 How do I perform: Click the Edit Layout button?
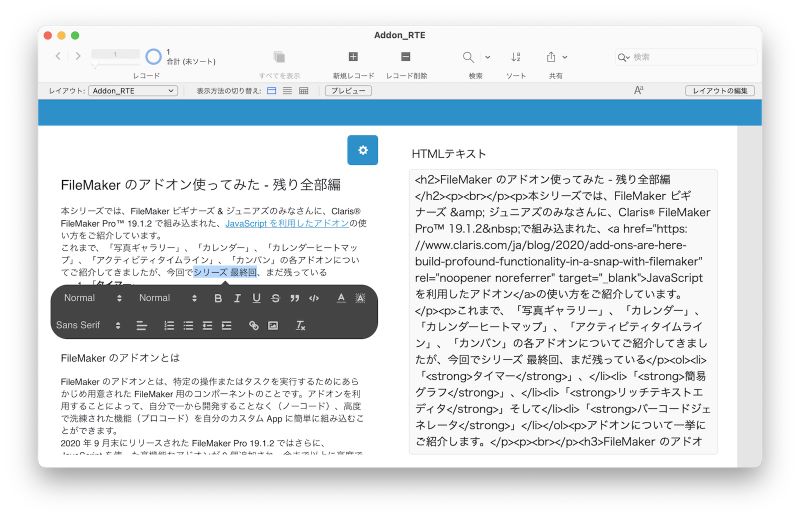(x=720, y=91)
